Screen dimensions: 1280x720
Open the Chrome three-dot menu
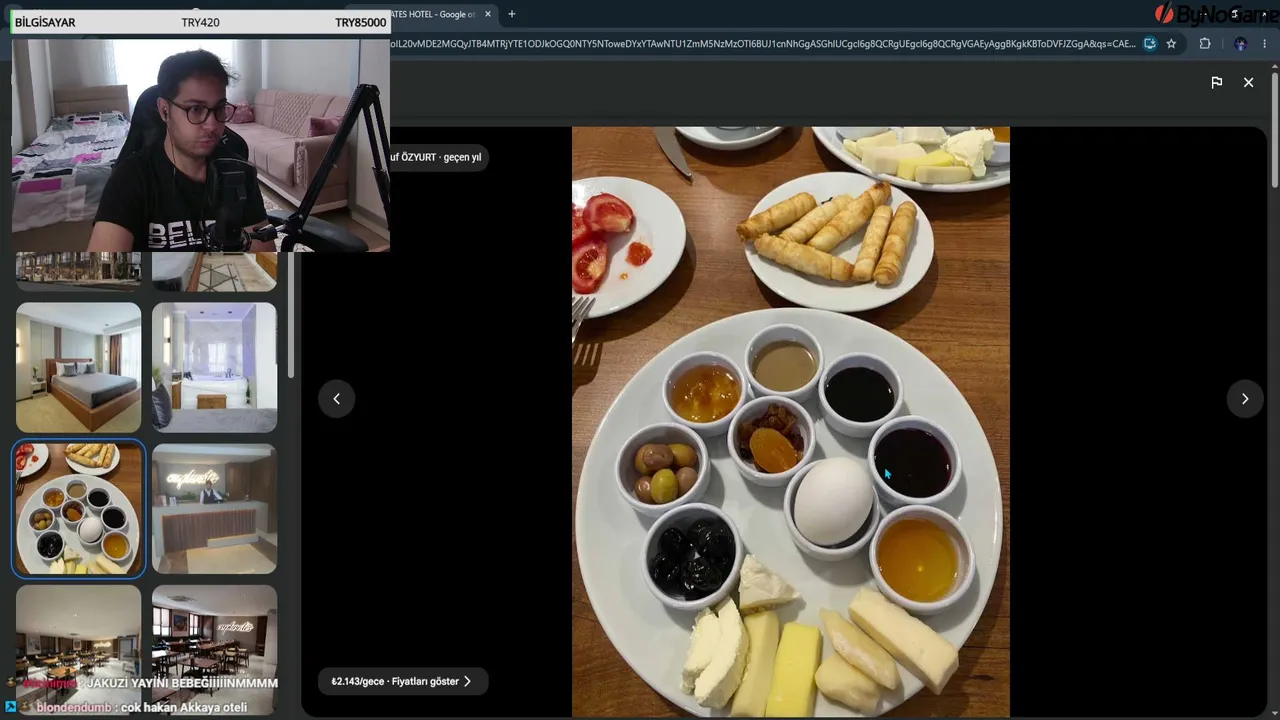point(1265,44)
